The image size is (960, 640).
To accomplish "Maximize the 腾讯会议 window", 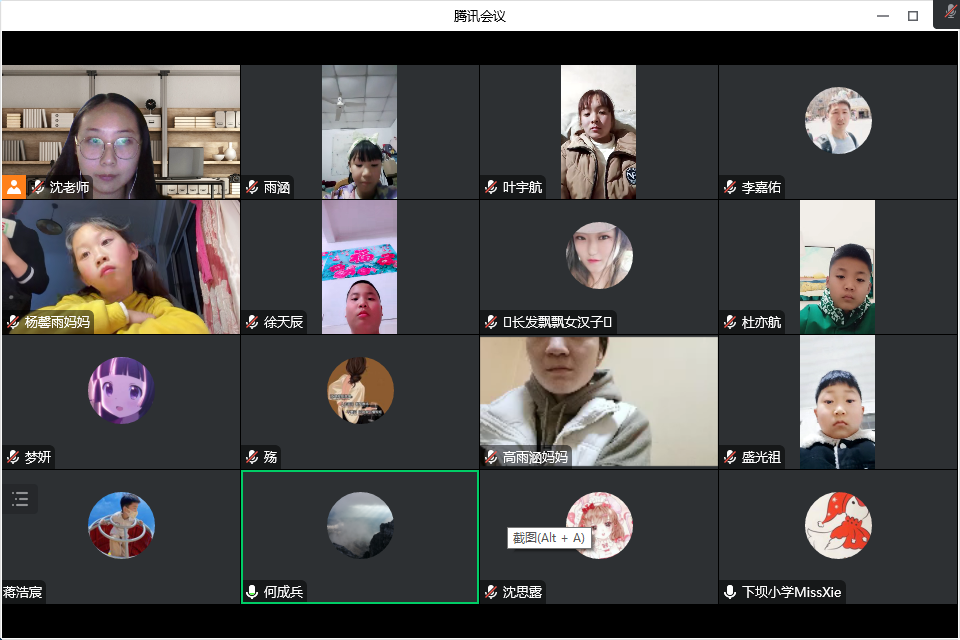I will (913, 16).
